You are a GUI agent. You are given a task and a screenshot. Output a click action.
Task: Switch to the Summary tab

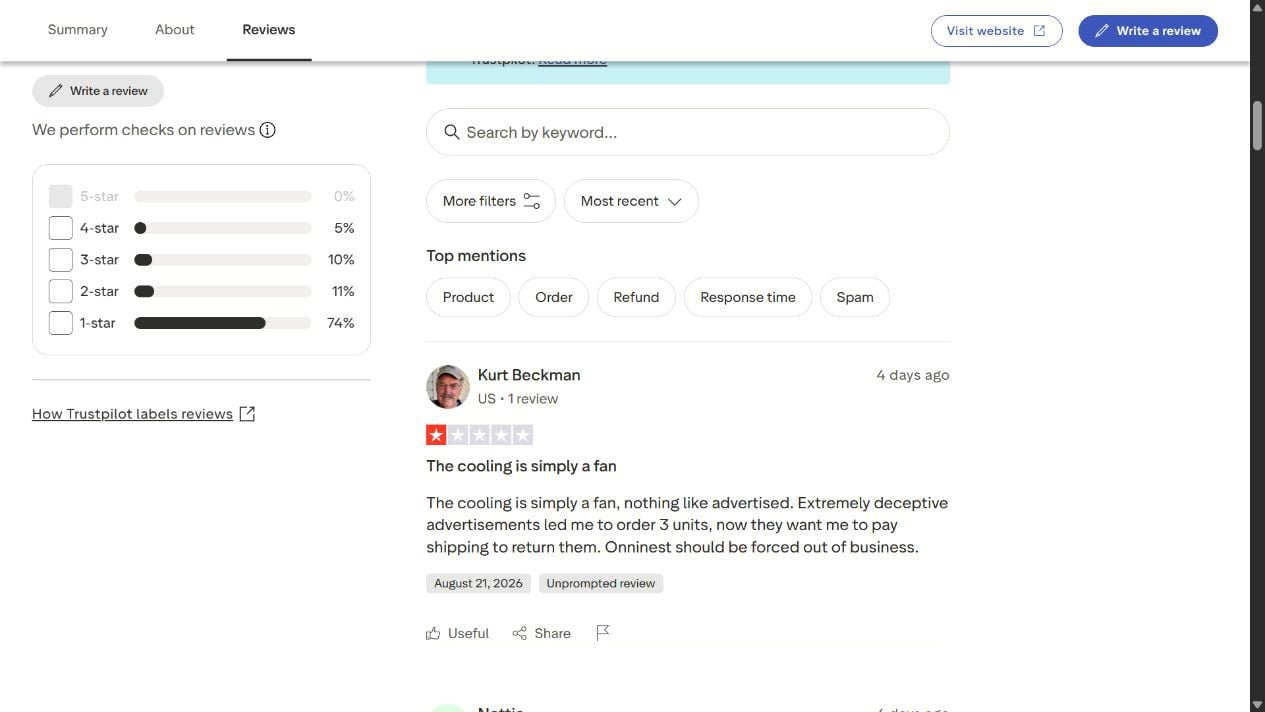pyautogui.click(x=77, y=30)
